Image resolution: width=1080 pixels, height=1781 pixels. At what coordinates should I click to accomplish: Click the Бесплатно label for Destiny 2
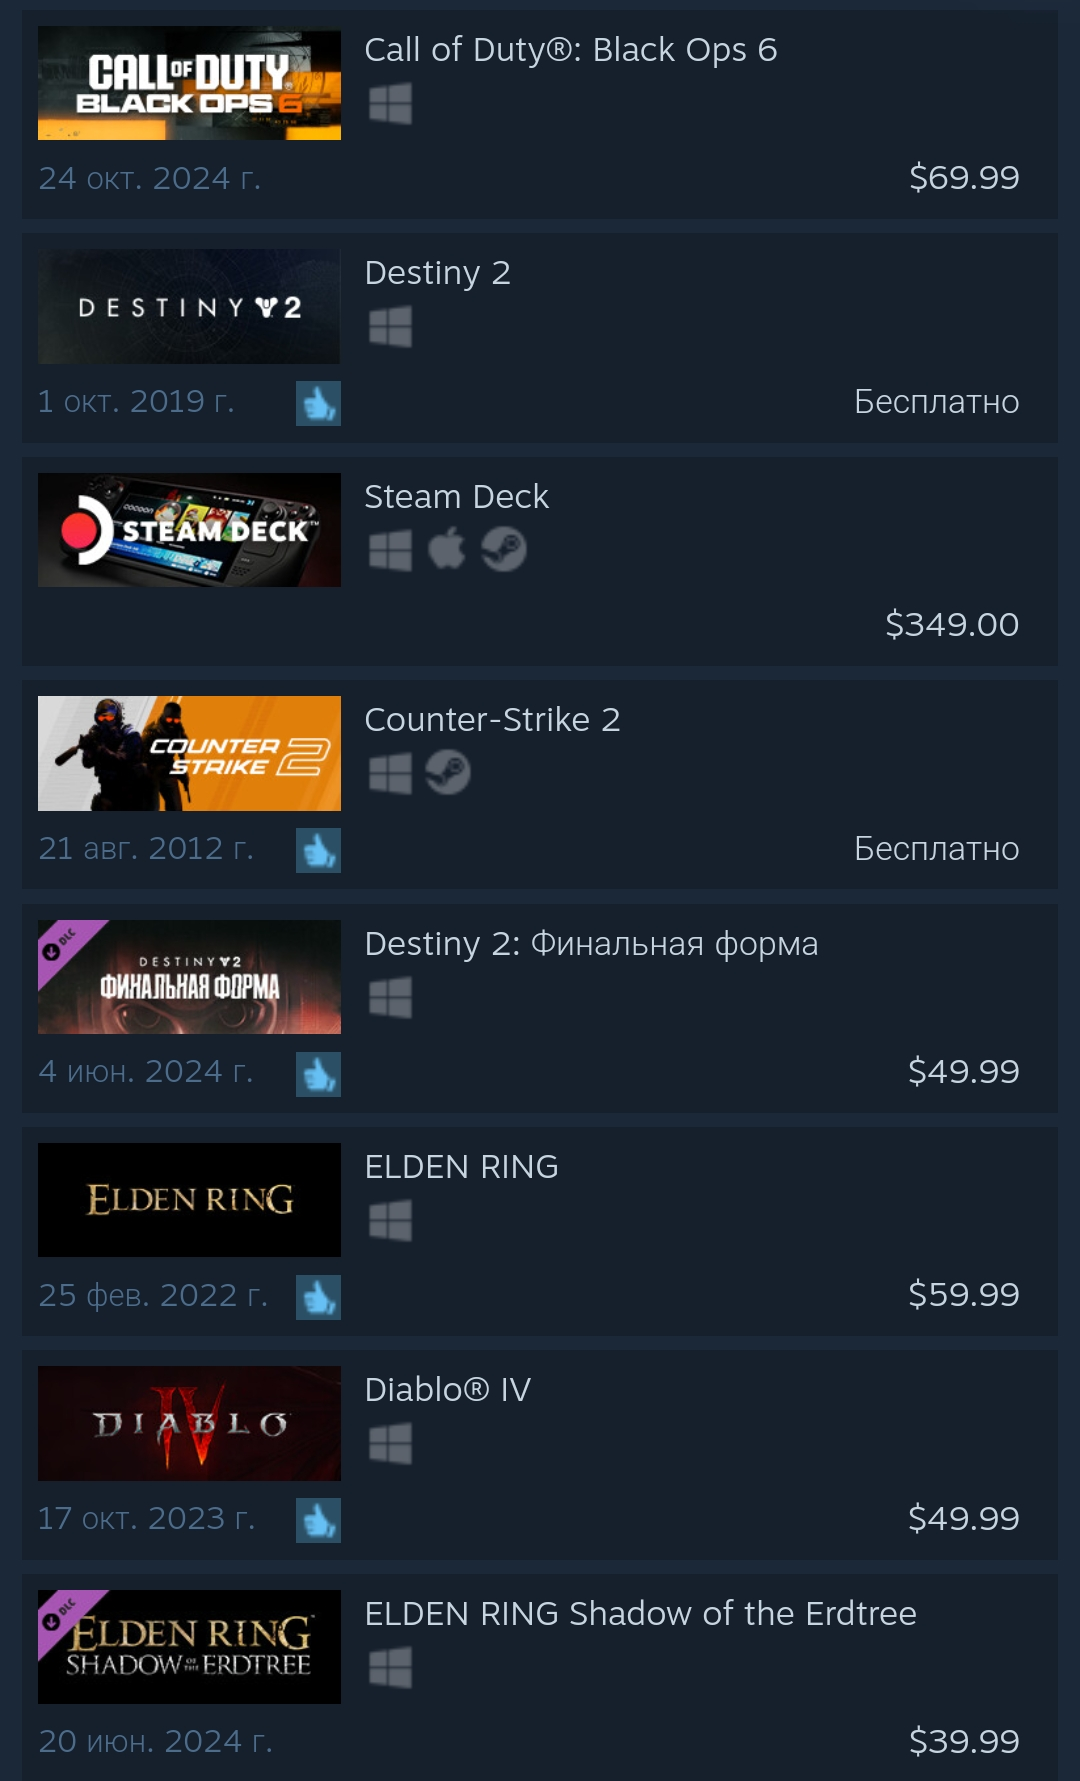click(x=937, y=401)
